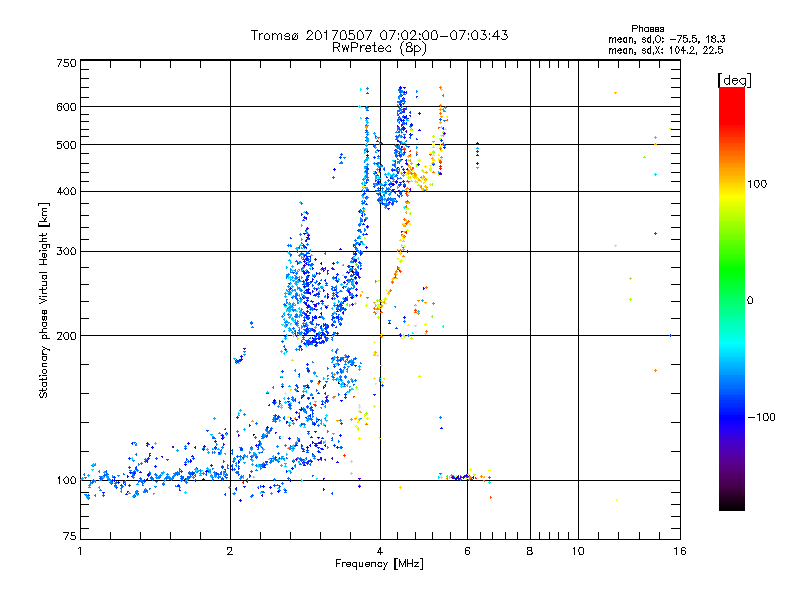
Task: Click the 'RwPretec (8p)' subtitle
Action: click(379, 48)
